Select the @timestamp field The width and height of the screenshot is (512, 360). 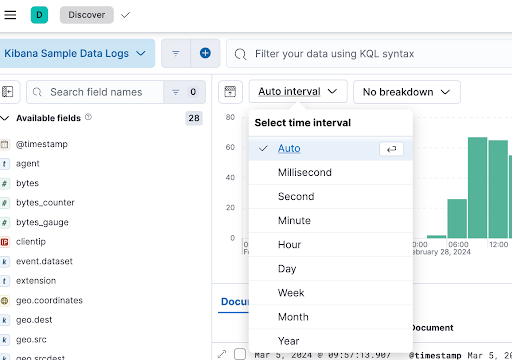click(42, 144)
